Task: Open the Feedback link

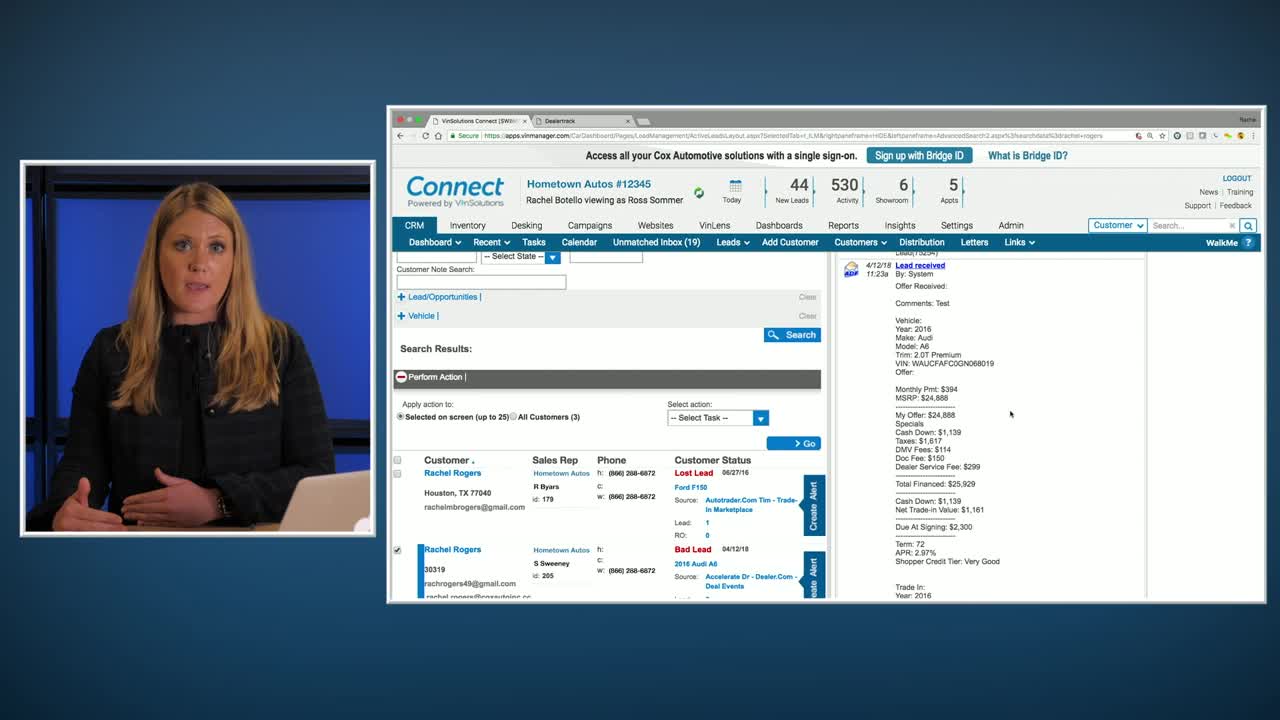Action: (1236, 206)
